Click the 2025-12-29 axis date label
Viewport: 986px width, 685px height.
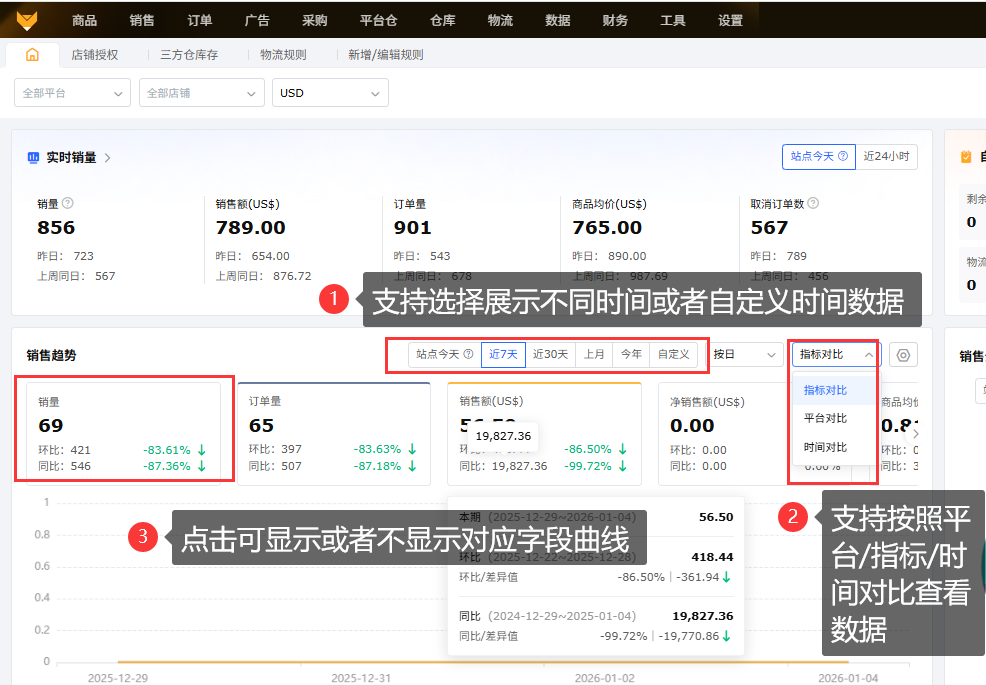(118, 678)
